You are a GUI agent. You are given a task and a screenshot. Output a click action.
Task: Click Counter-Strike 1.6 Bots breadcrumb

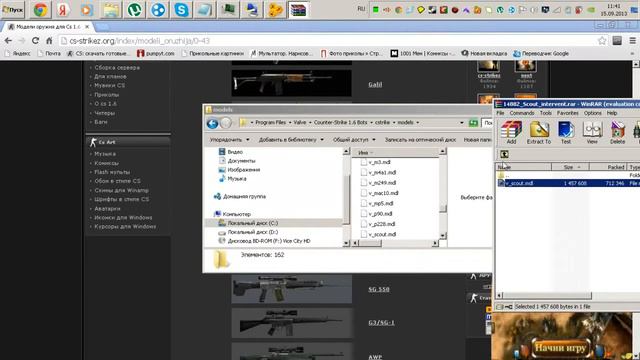(x=340, y=122)
